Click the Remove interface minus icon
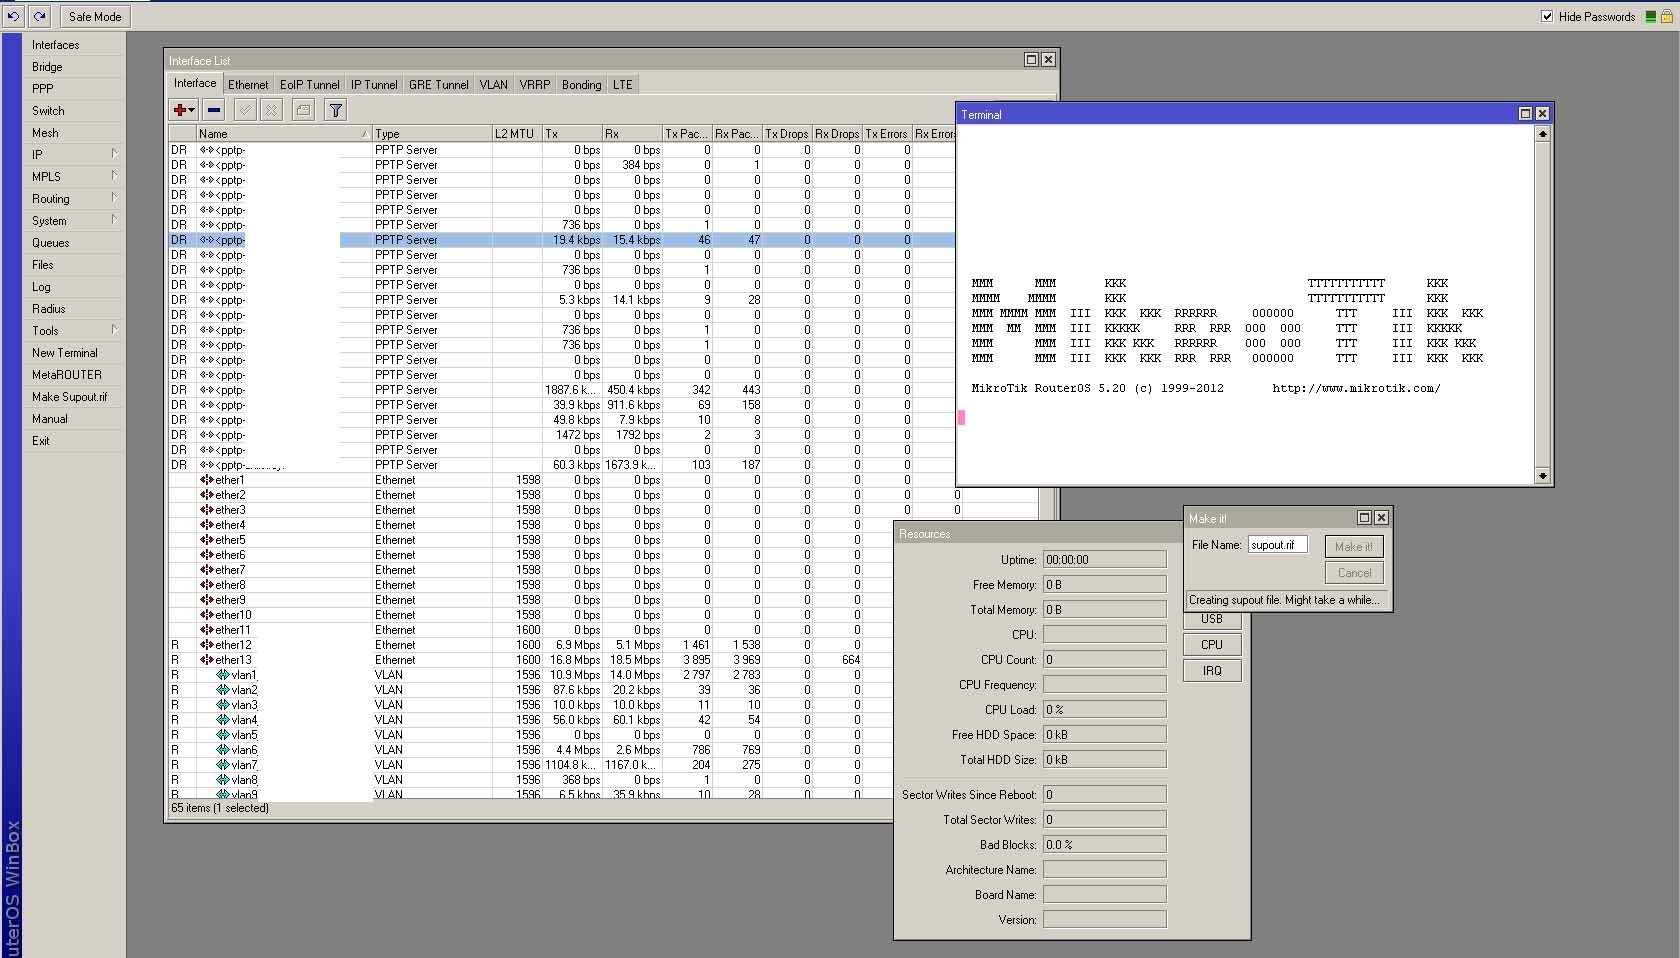 click(x=212, y=110)
